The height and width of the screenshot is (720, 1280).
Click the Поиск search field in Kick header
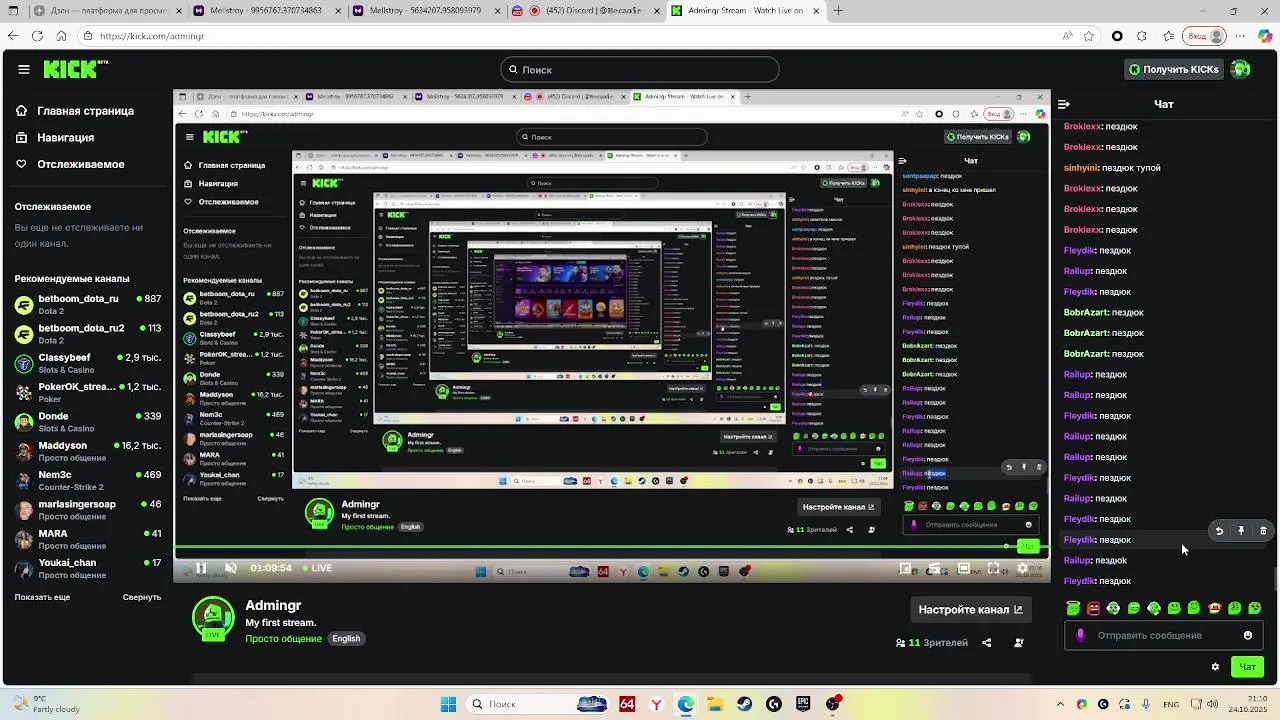pos(640,69)
